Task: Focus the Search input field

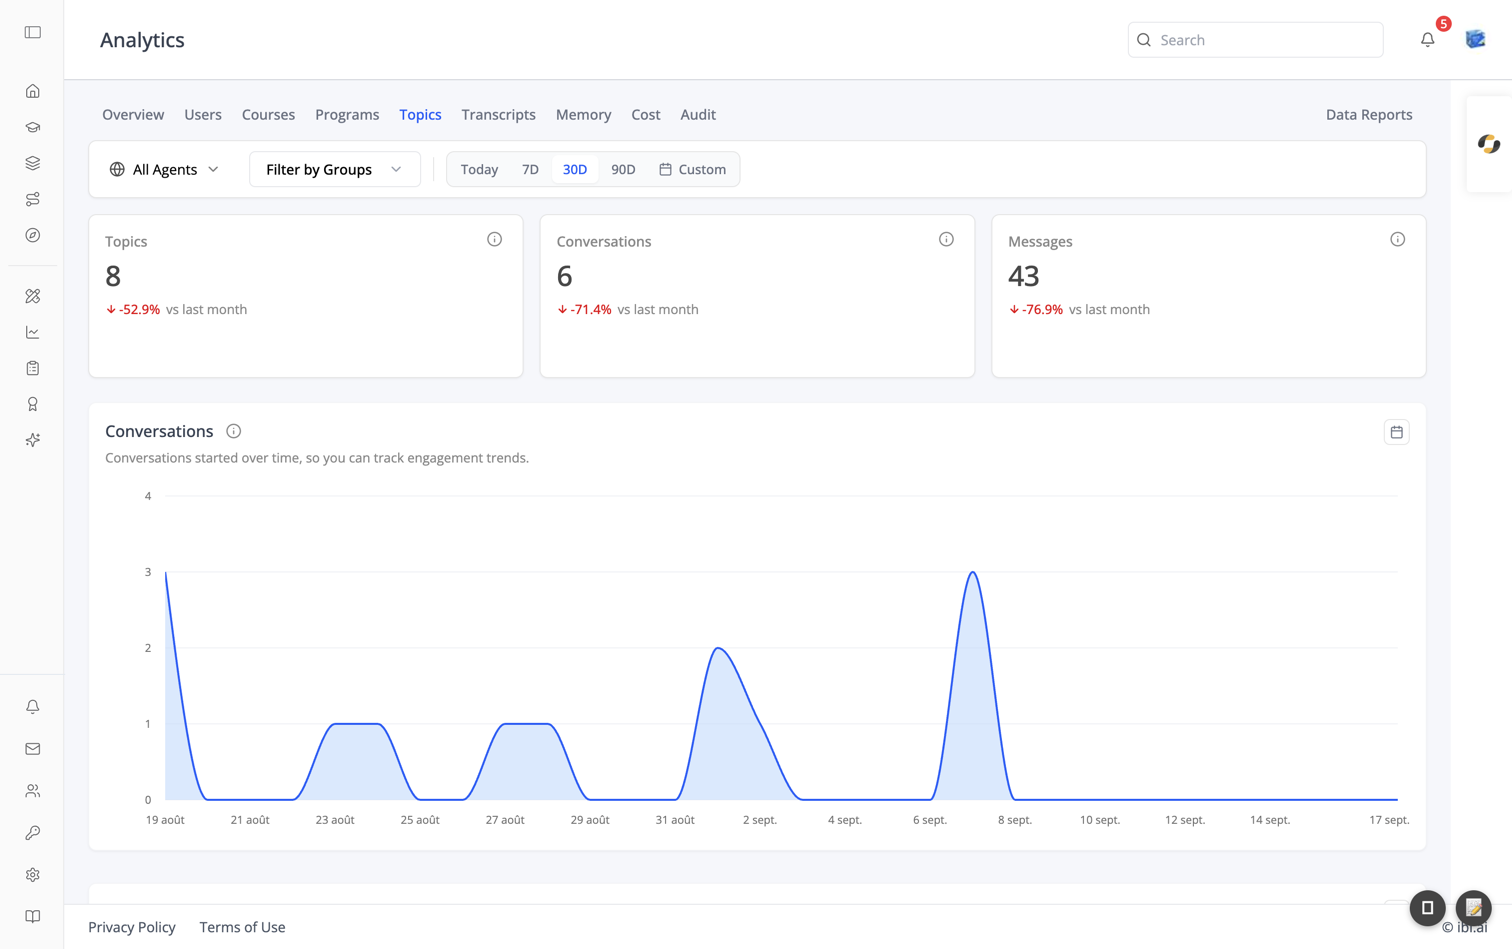Action: click(x=1255, y=40)
